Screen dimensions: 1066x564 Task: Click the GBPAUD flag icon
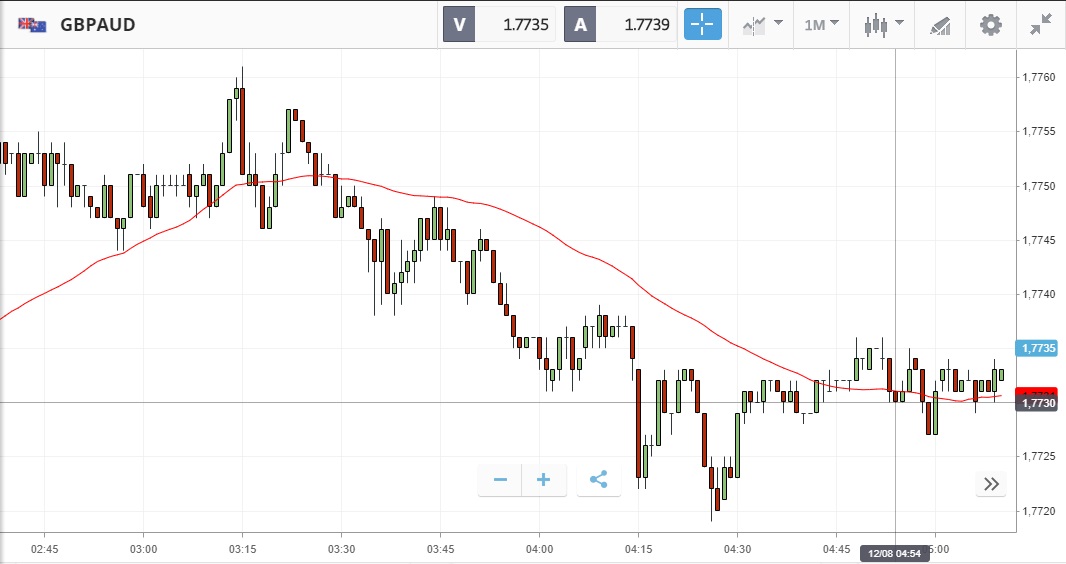pyautogui.click(x=32, y=24)
